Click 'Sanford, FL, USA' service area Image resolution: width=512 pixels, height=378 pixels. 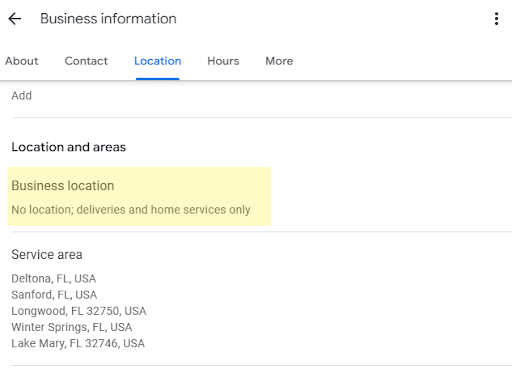tap(54, 295)
